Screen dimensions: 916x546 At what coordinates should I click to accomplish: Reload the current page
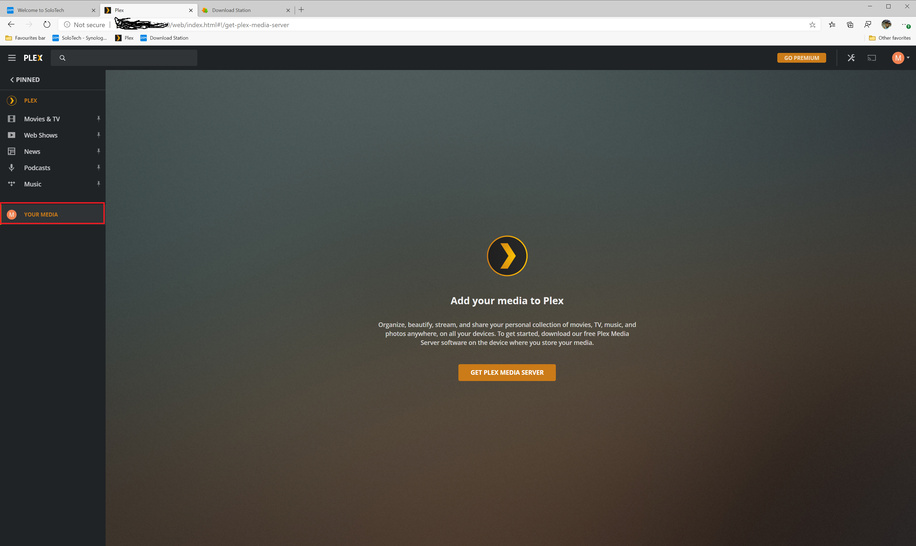coord(47,25)
